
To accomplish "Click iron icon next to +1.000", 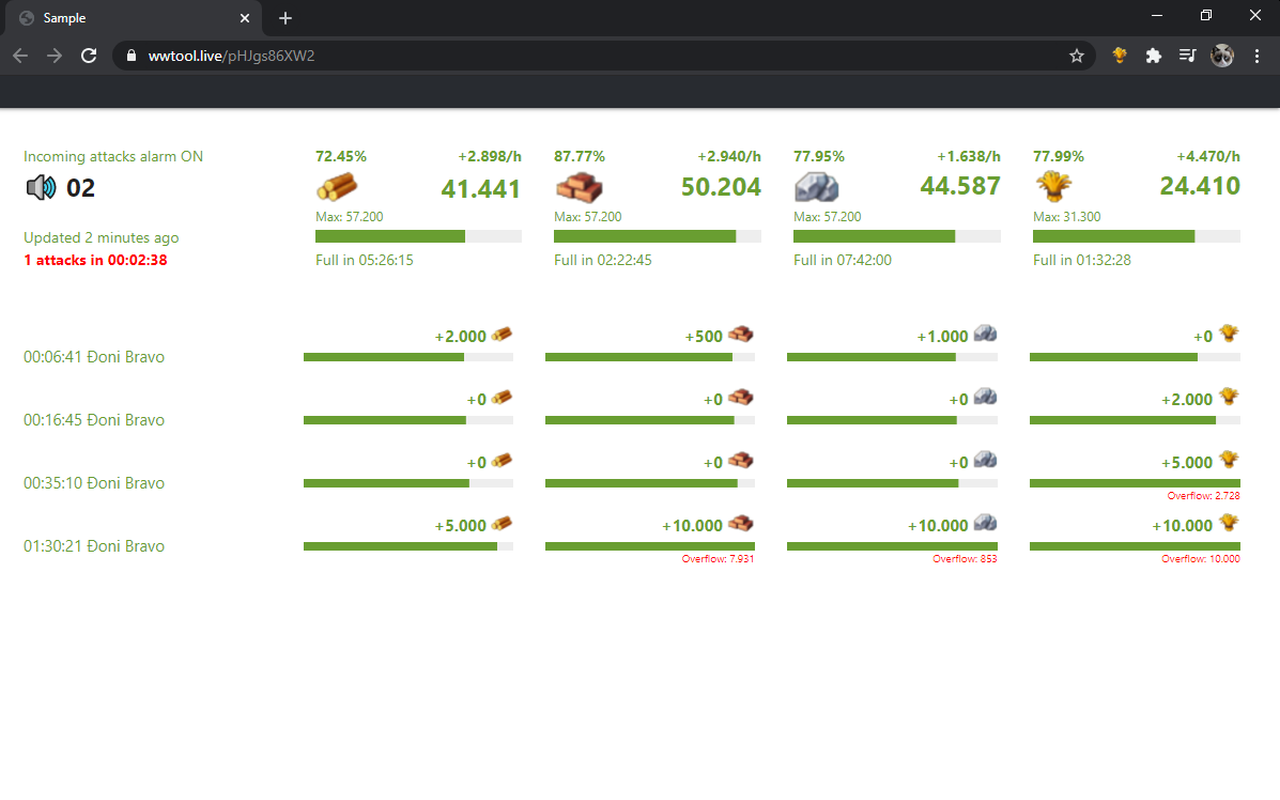I will [x=985, y=334].
